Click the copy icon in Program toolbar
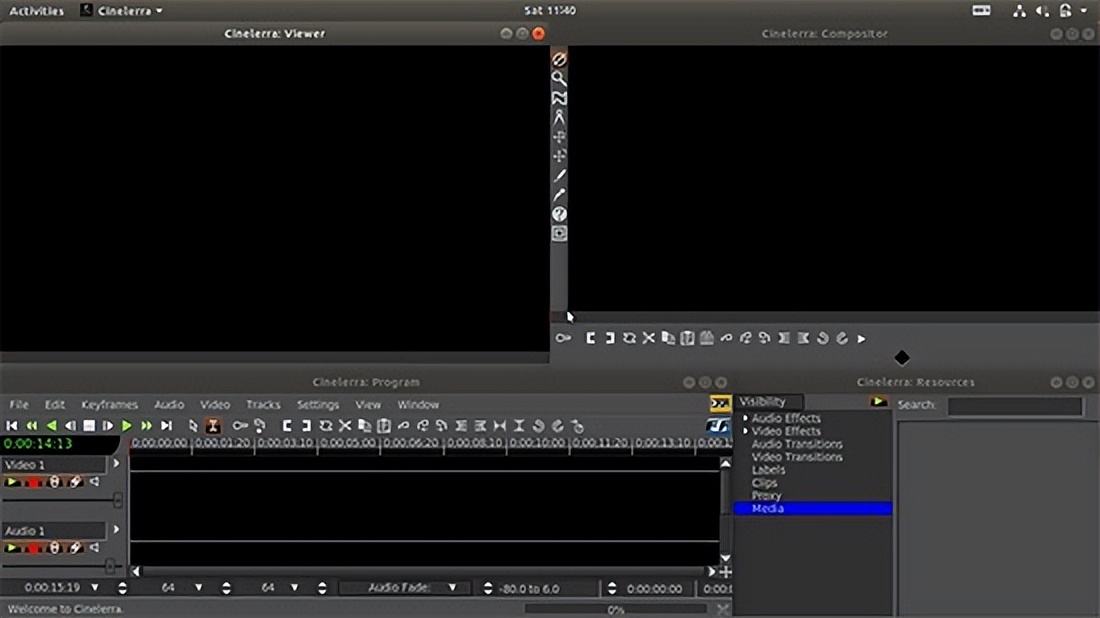The width and height of the screenshot is (1100, 618). [364, 426]
